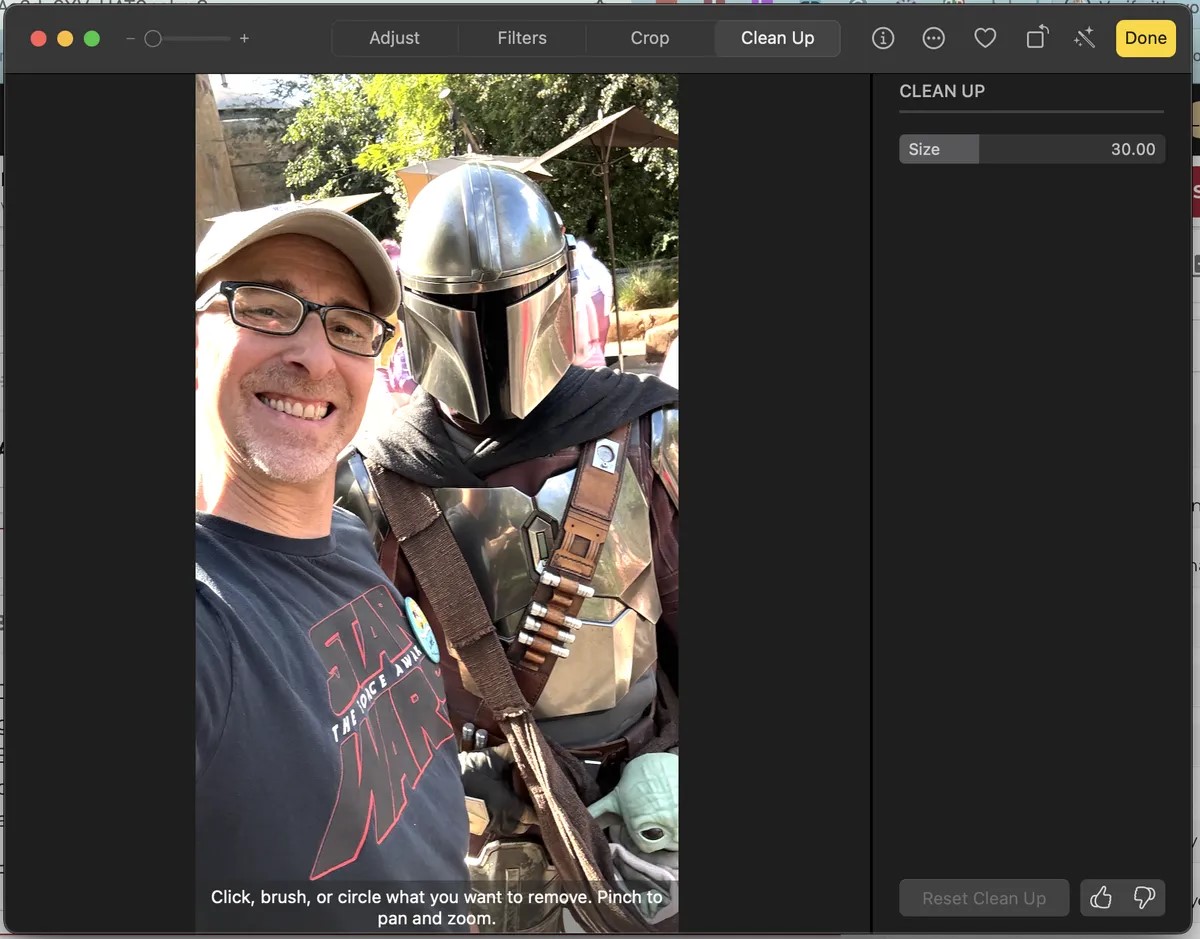Click the zoom out minus icon

130,39
